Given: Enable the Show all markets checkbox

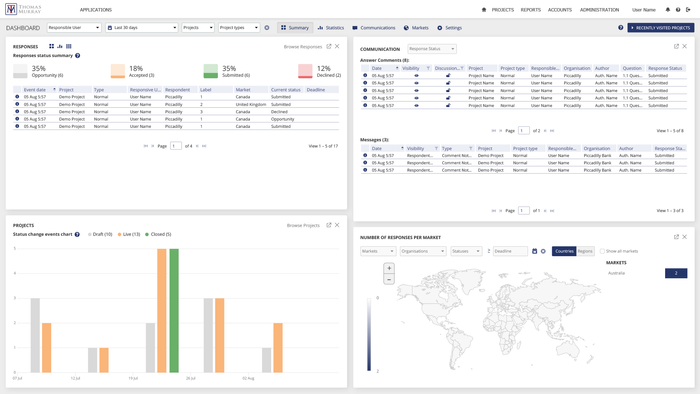Looking at the screenshot, I should pyautogui.click(x=602, y=251).
